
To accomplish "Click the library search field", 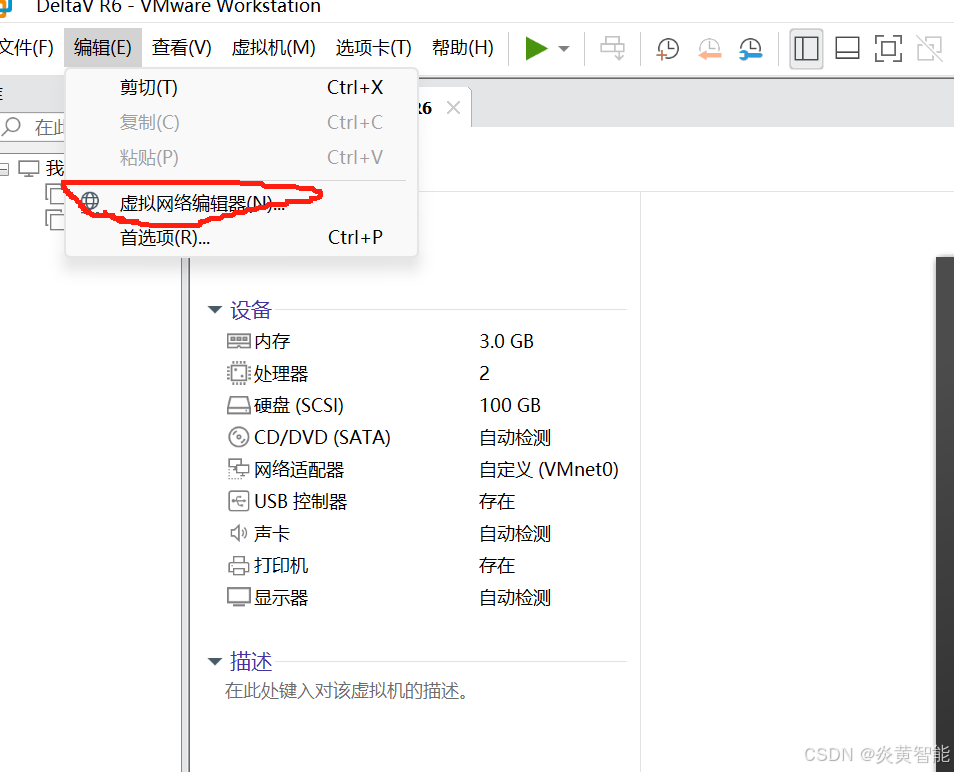I will tap(33, 127).
